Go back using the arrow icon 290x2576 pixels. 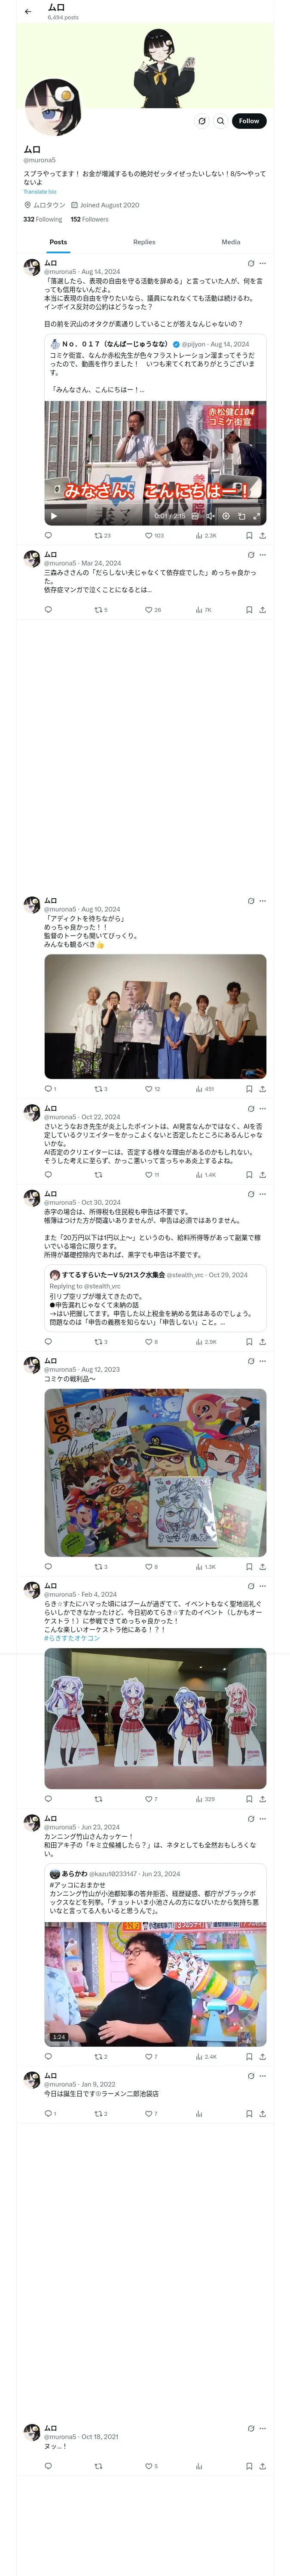[x=28, y=11]
